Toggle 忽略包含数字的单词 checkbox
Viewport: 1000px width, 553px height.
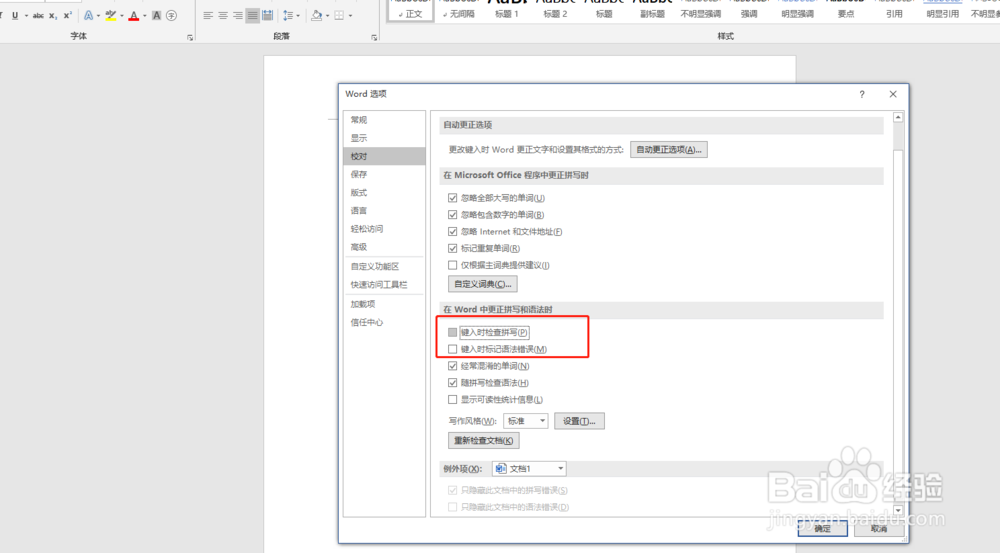pyautogui.click(x=452, y=215)
